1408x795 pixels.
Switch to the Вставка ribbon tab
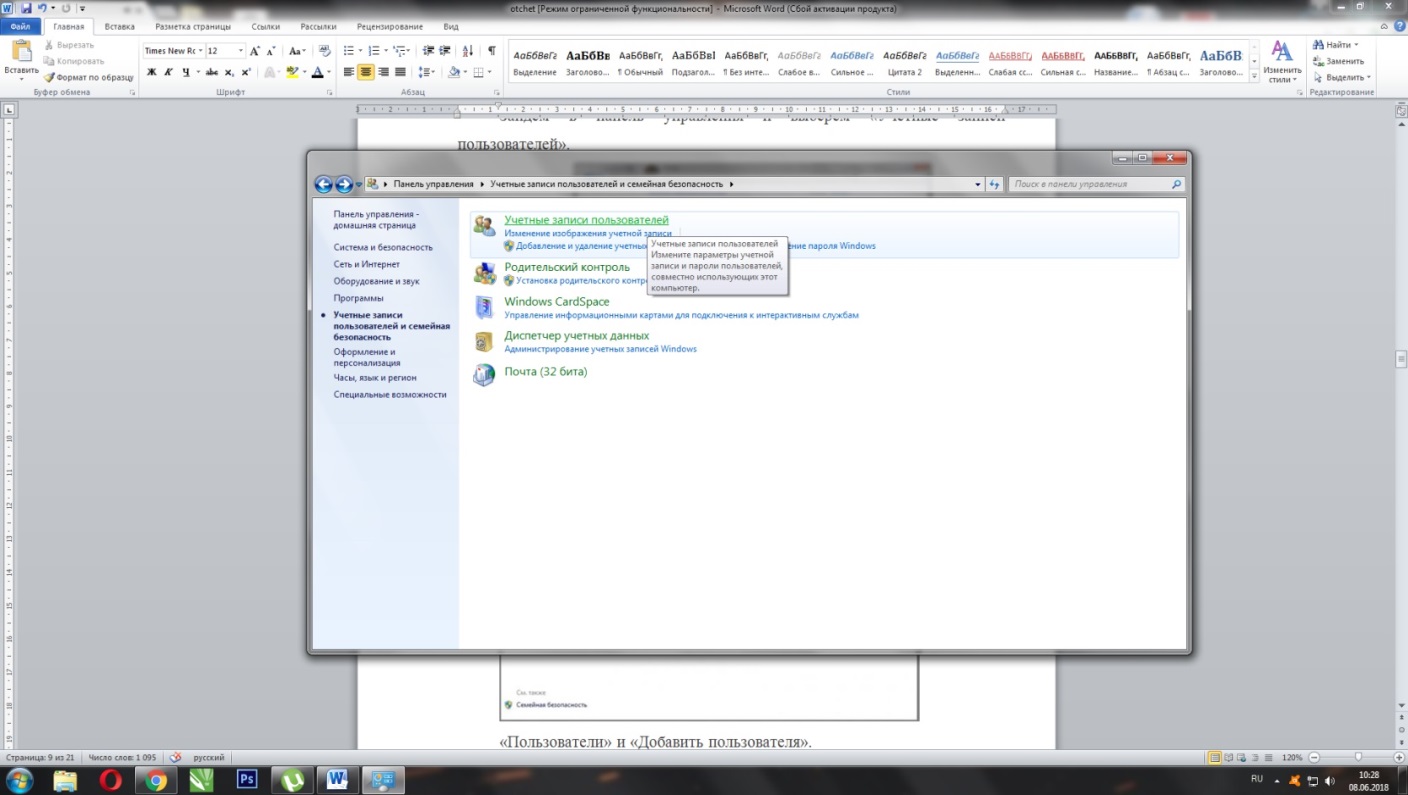120,27
